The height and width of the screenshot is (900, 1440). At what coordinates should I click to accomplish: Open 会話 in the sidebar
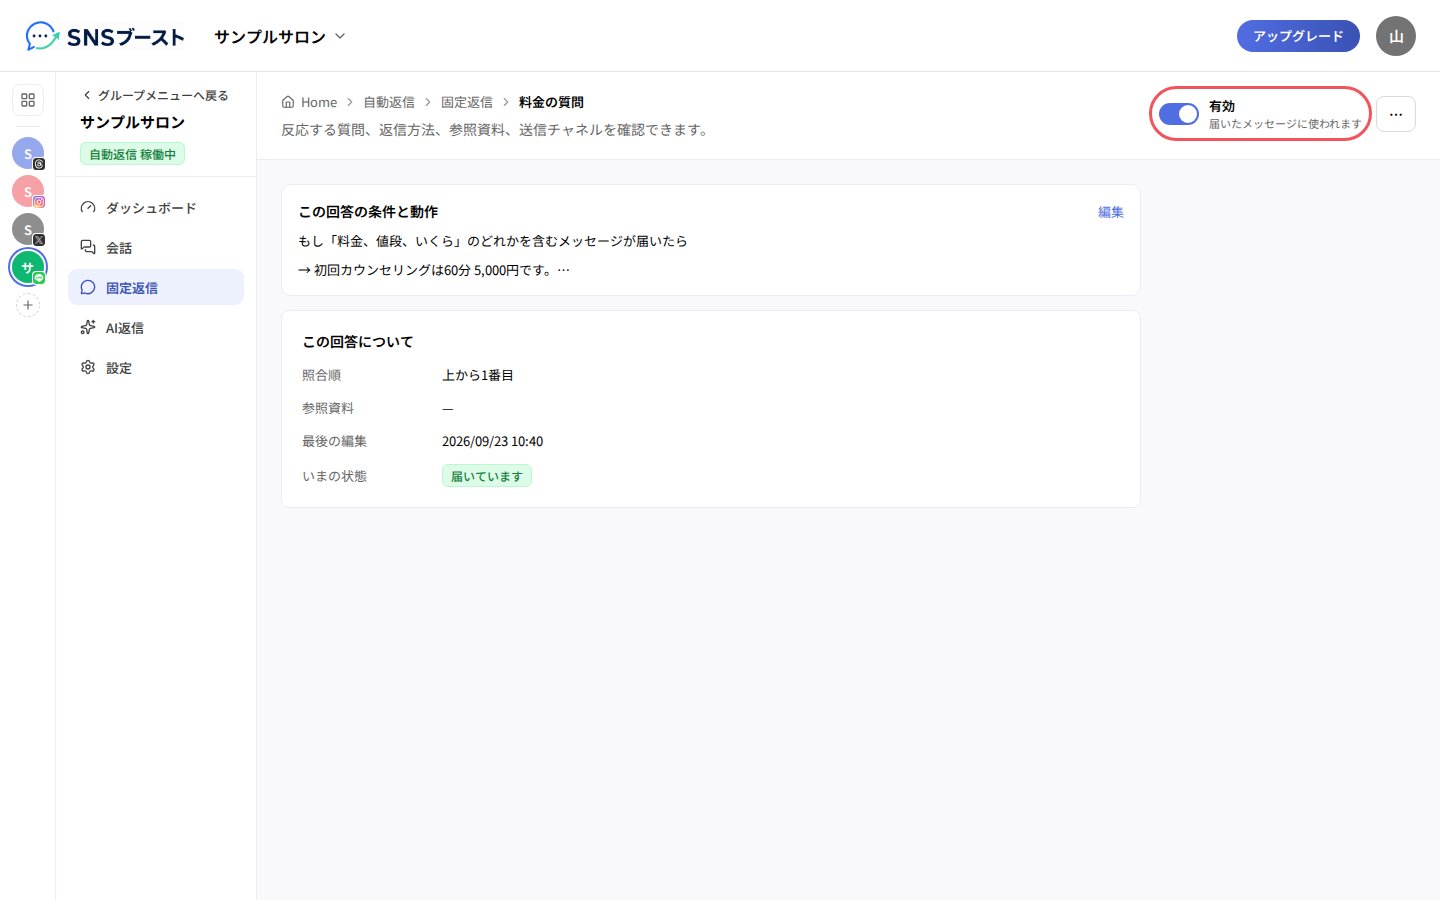coord(156,248)
